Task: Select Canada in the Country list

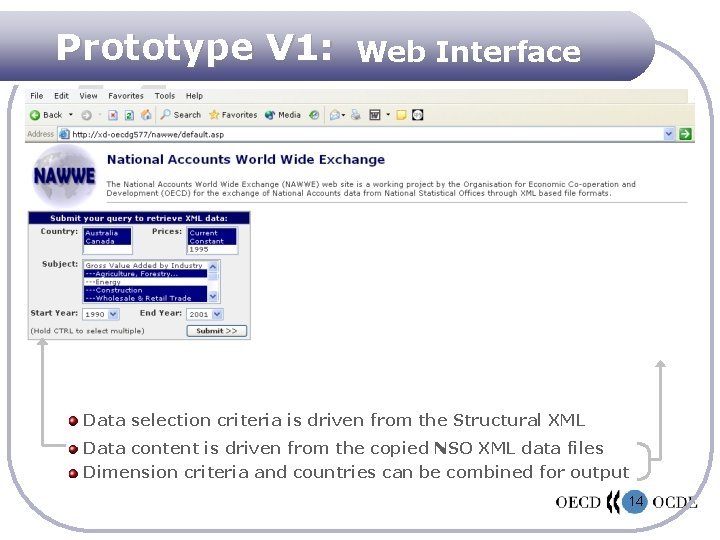Action: (107, 241)
